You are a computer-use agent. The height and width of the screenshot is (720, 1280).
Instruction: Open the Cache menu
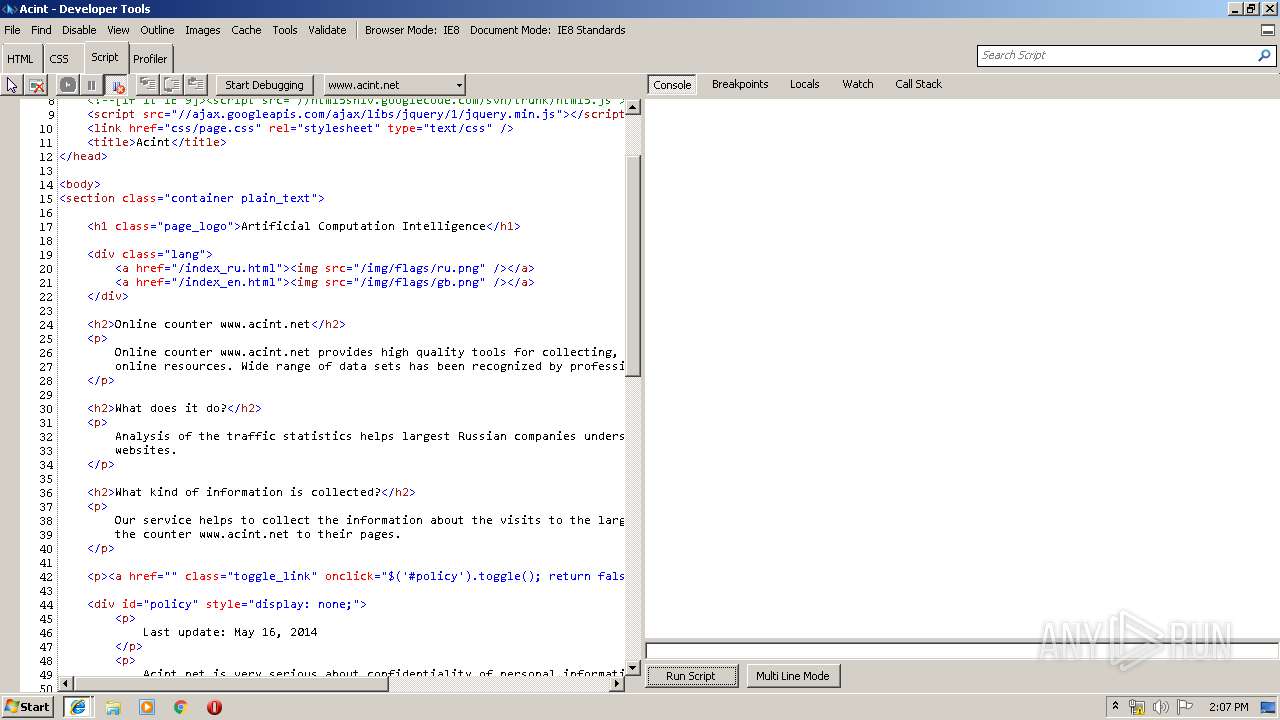point(246,30)
